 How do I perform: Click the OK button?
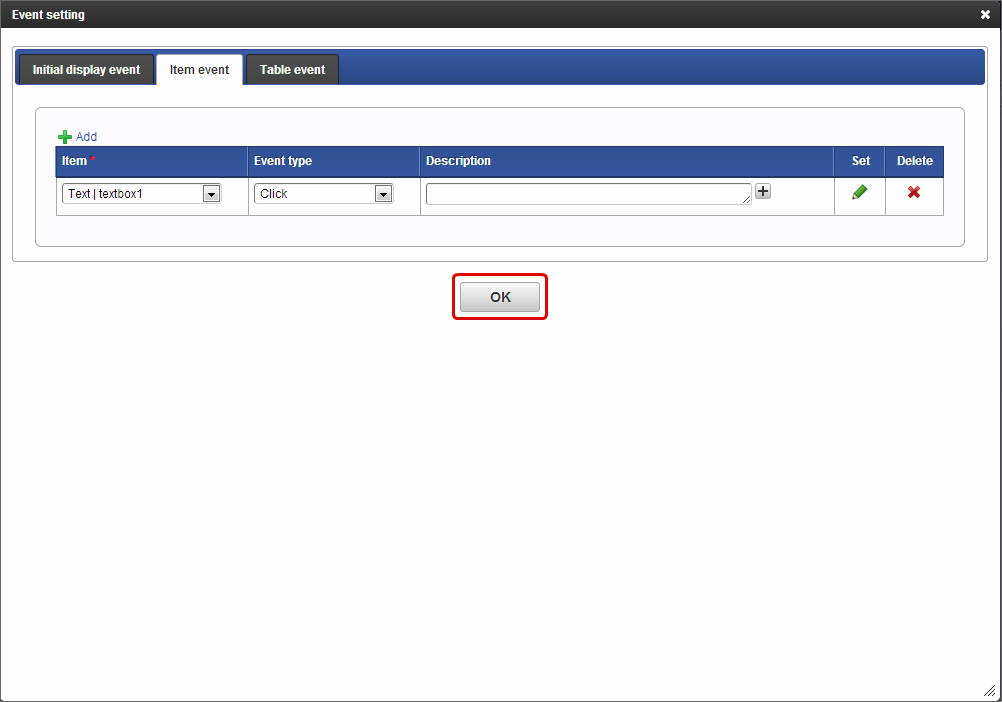coord(500,297)
